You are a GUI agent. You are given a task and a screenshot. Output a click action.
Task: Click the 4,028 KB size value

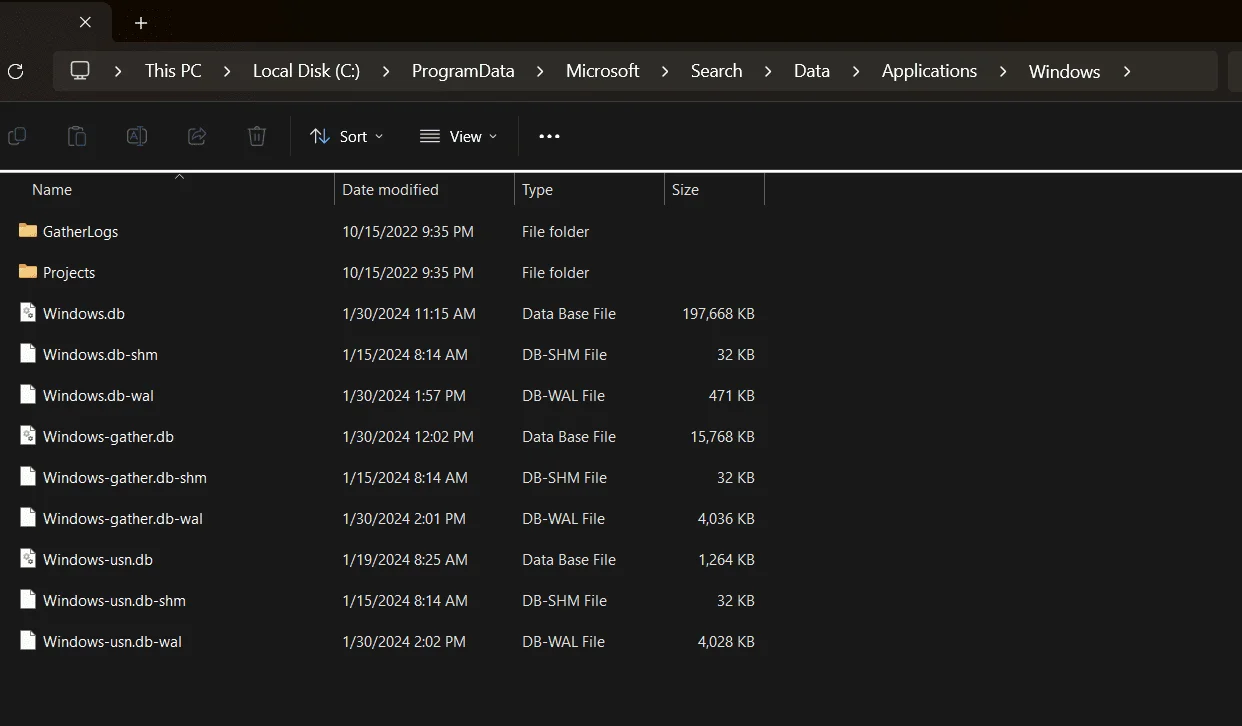coord(726,641)
